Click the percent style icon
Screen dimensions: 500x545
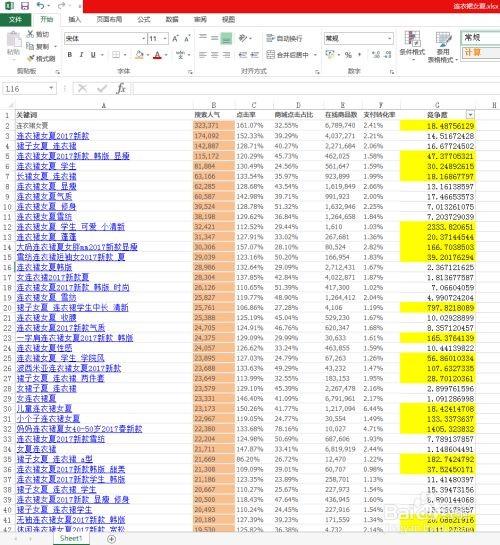(348, 55)
